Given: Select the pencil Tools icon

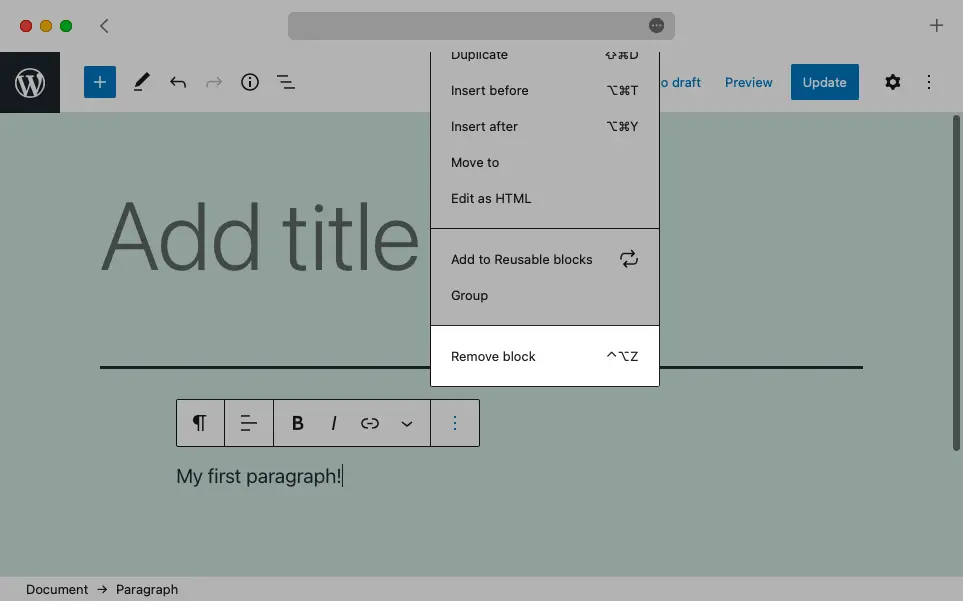Looking at the screenshot, I should [x=141, y=82].
